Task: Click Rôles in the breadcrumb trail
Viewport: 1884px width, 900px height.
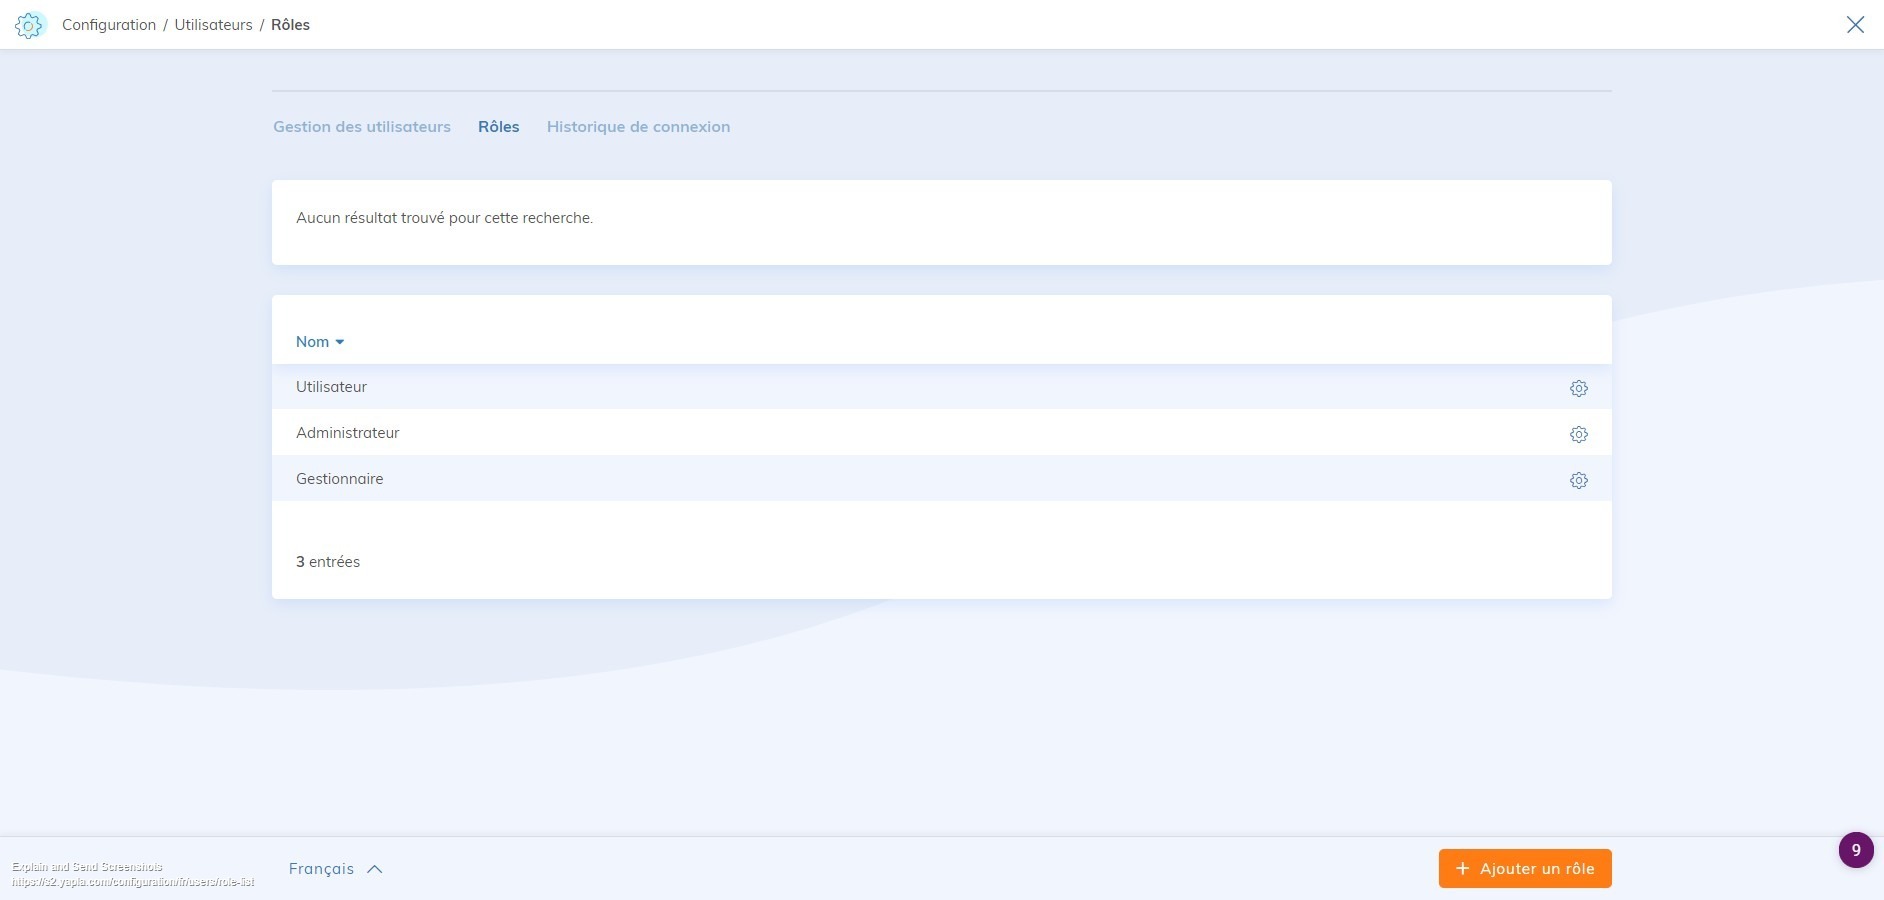Action: (290, 25)
